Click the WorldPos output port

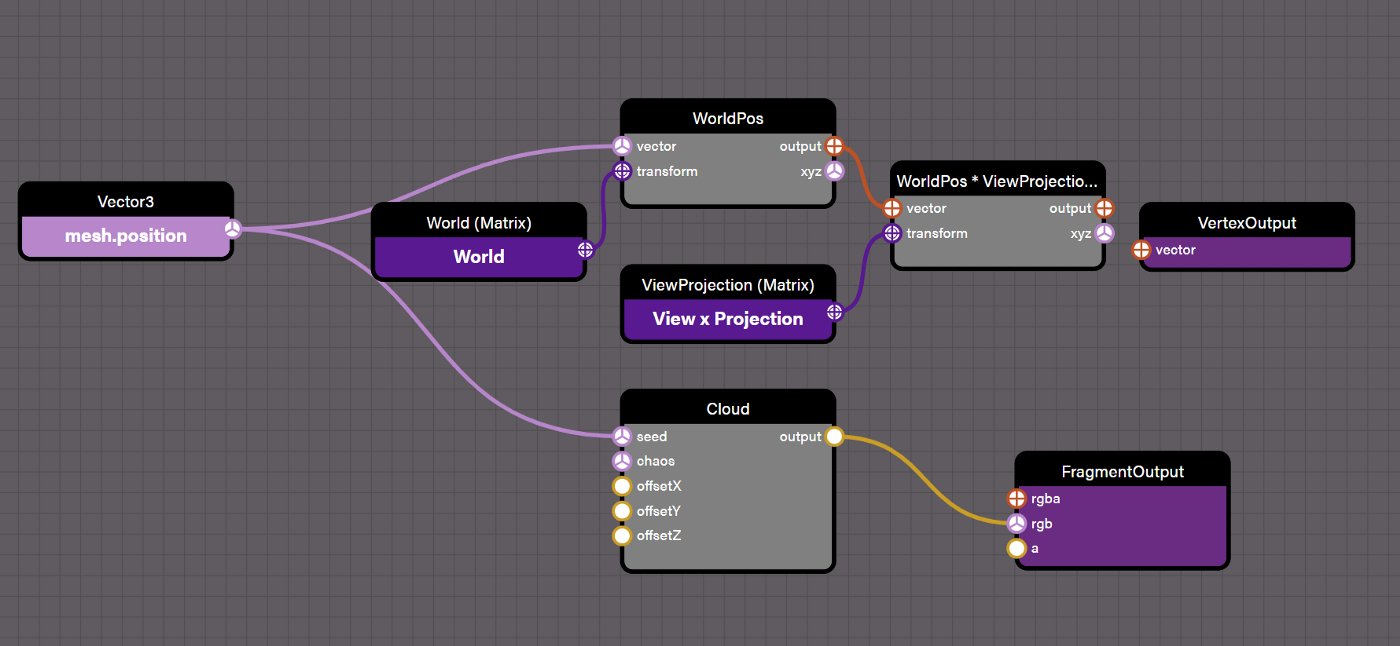click(x=835, y=146)
